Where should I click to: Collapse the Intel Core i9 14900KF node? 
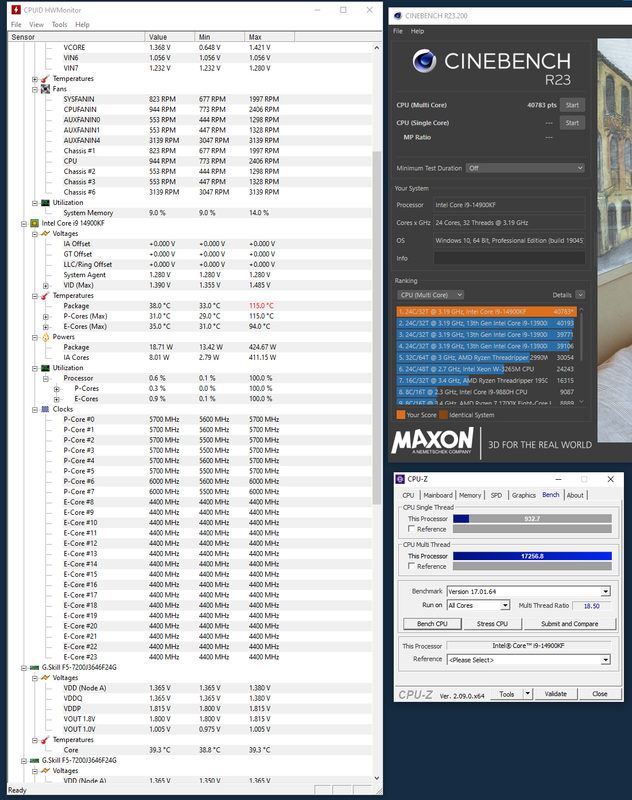[x=24, y=223]
